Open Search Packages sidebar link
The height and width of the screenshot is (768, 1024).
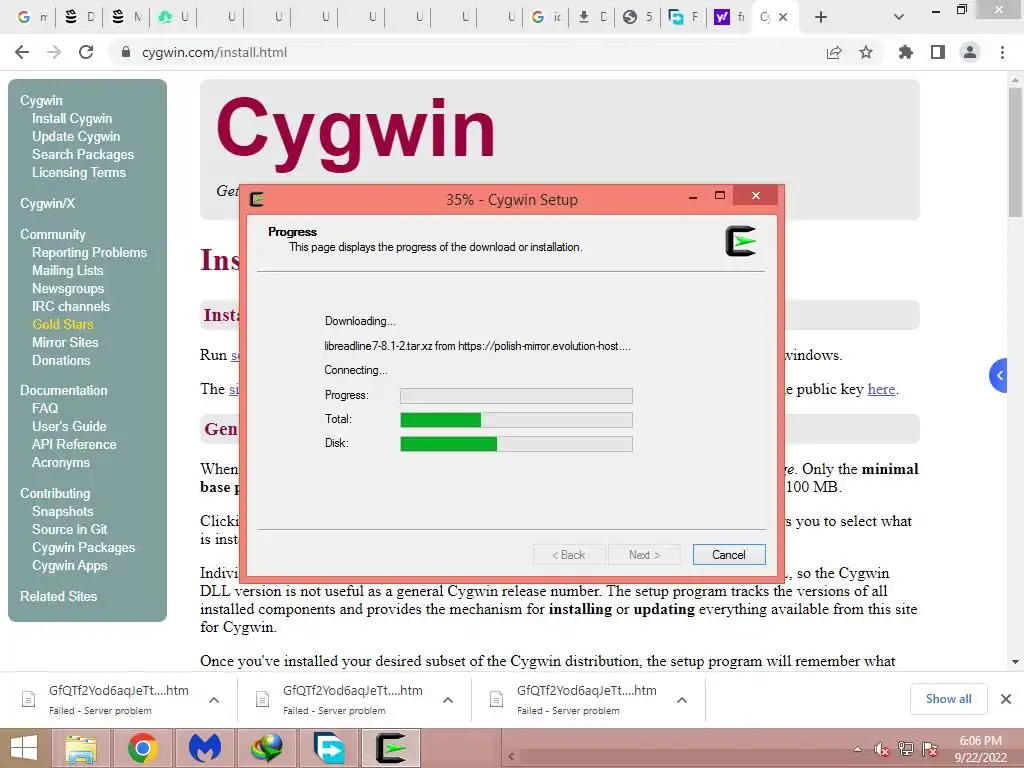coord(83,154)
